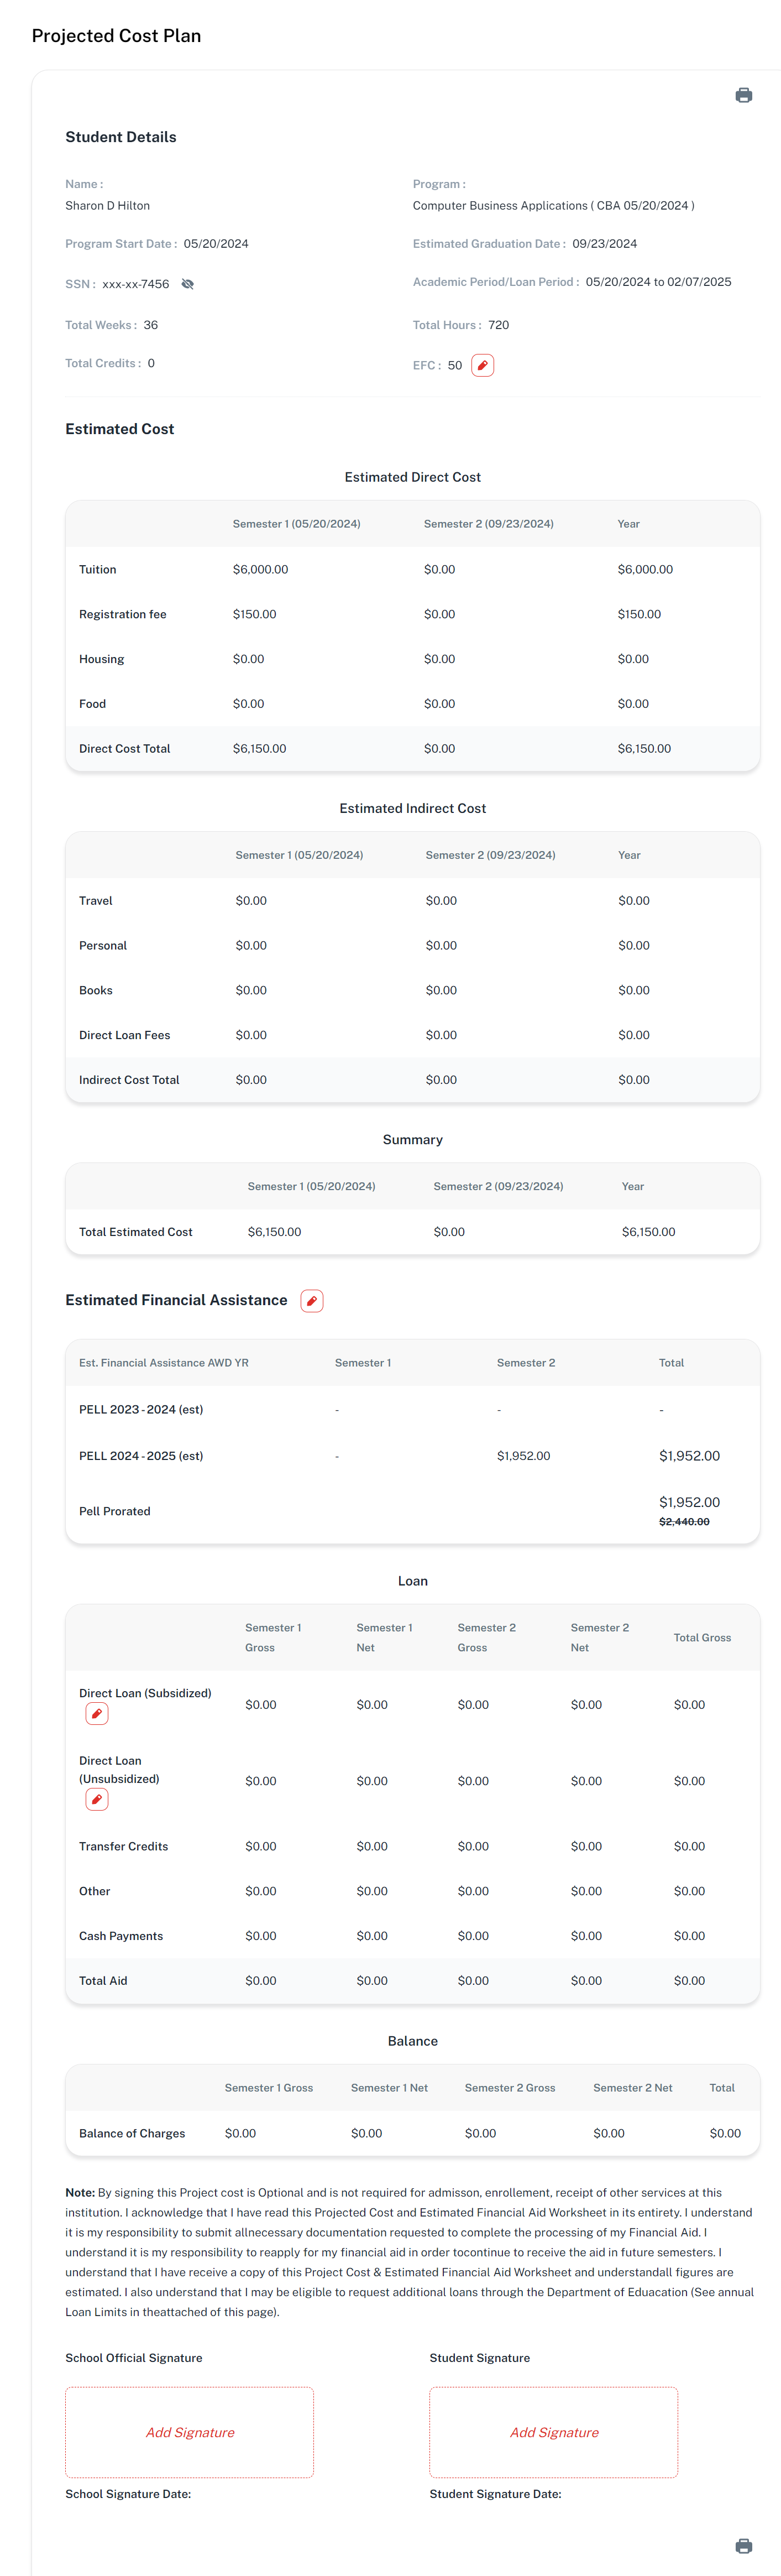Open the Estimated Financial Assistance edit pencil
Viewport: 781px width, 2576px height.
312,1301
